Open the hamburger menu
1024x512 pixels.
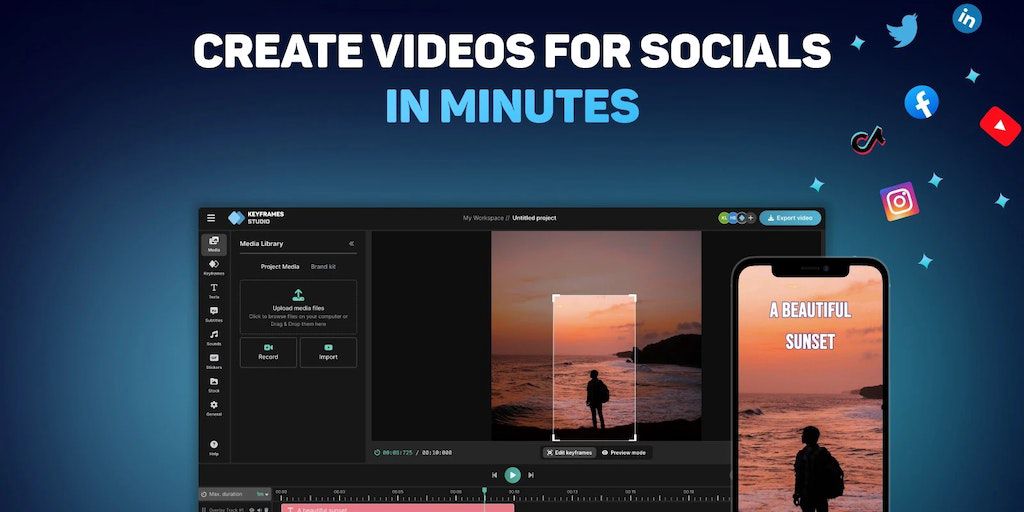point(211,218)
